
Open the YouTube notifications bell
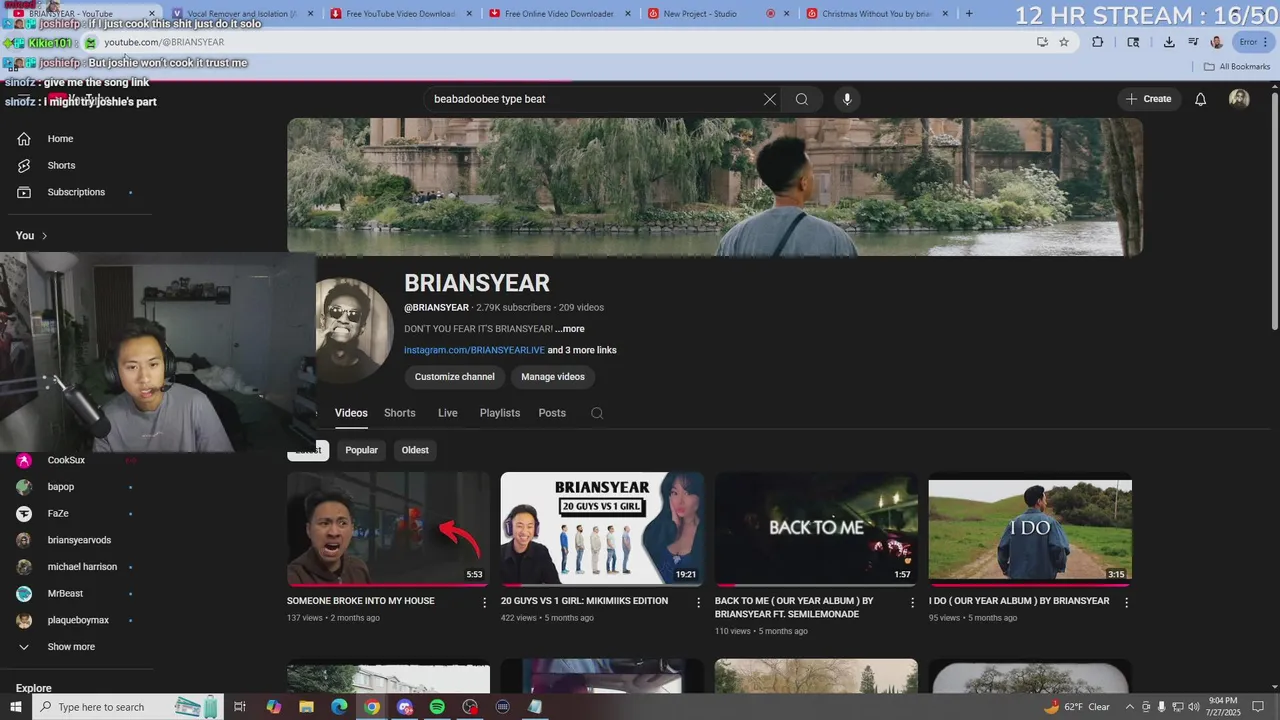[1200, 99]
